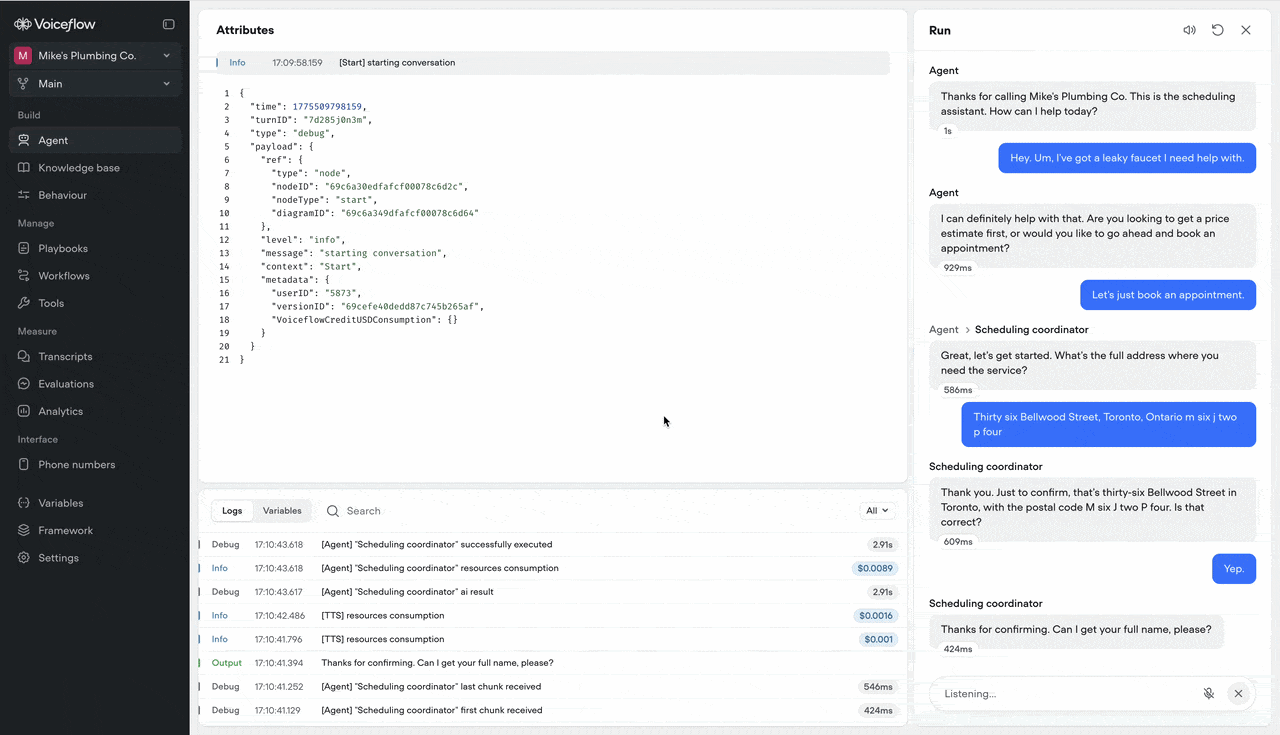The height and width of the screenshot is (735, 1280).
Task: Toggle microphone mute in Listening bar
Action: coord(1209,693)
